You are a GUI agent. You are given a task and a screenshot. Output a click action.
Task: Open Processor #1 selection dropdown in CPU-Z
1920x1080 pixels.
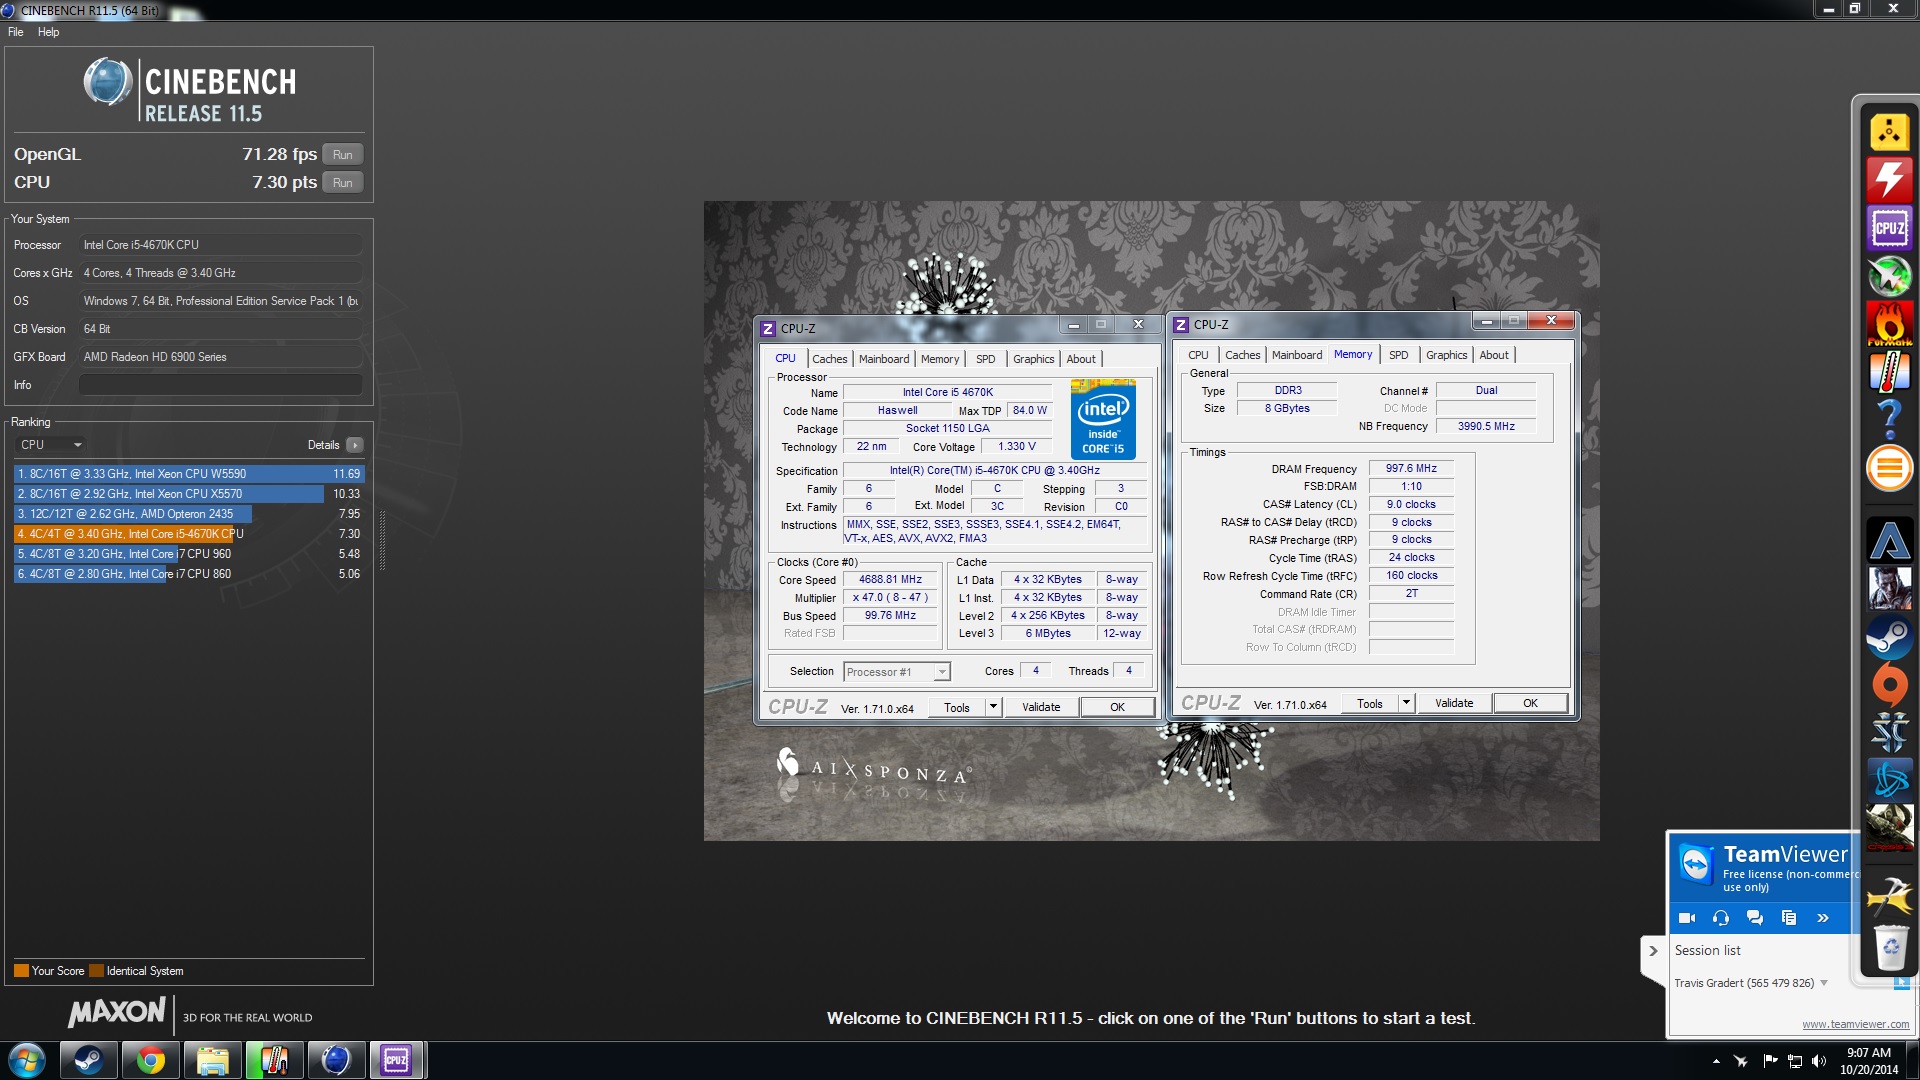(896, 672)
